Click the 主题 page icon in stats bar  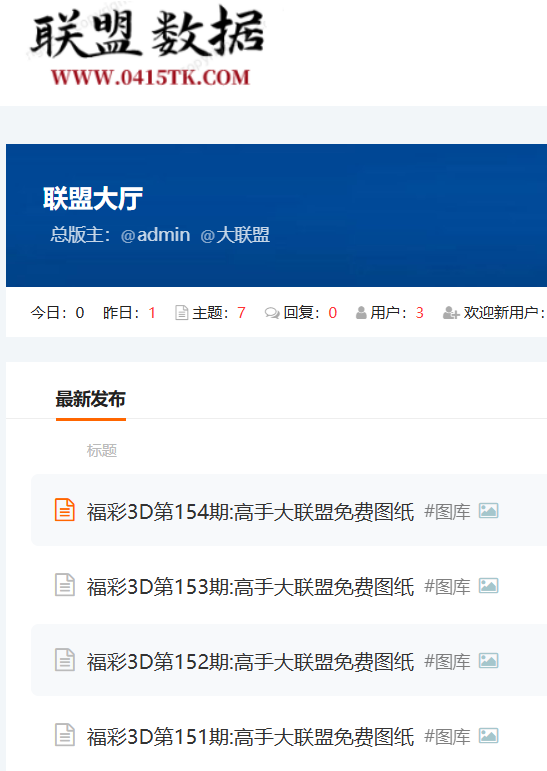coord(182,313)
